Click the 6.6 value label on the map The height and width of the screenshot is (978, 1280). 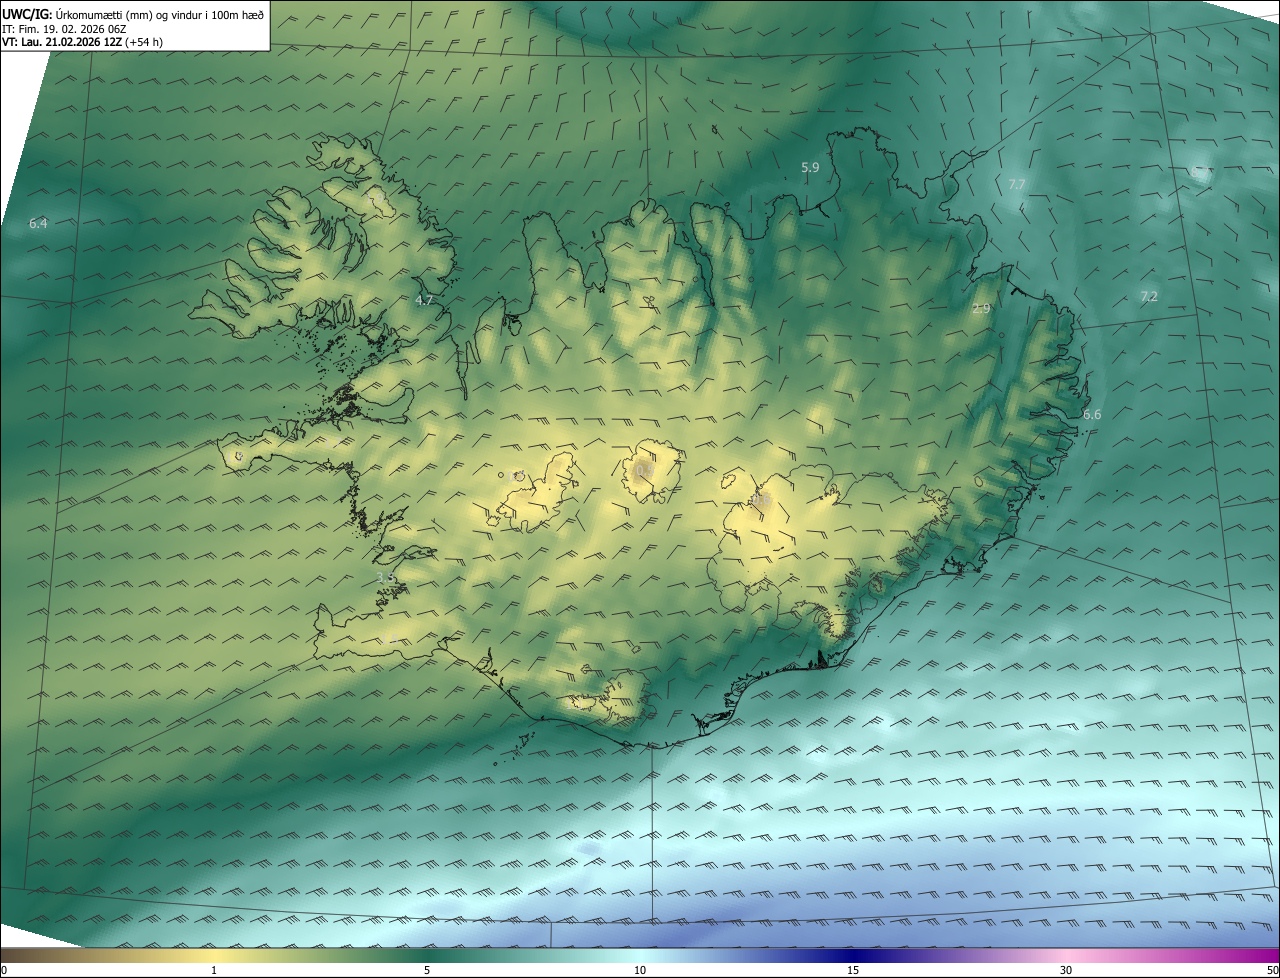coord(1092,415)
